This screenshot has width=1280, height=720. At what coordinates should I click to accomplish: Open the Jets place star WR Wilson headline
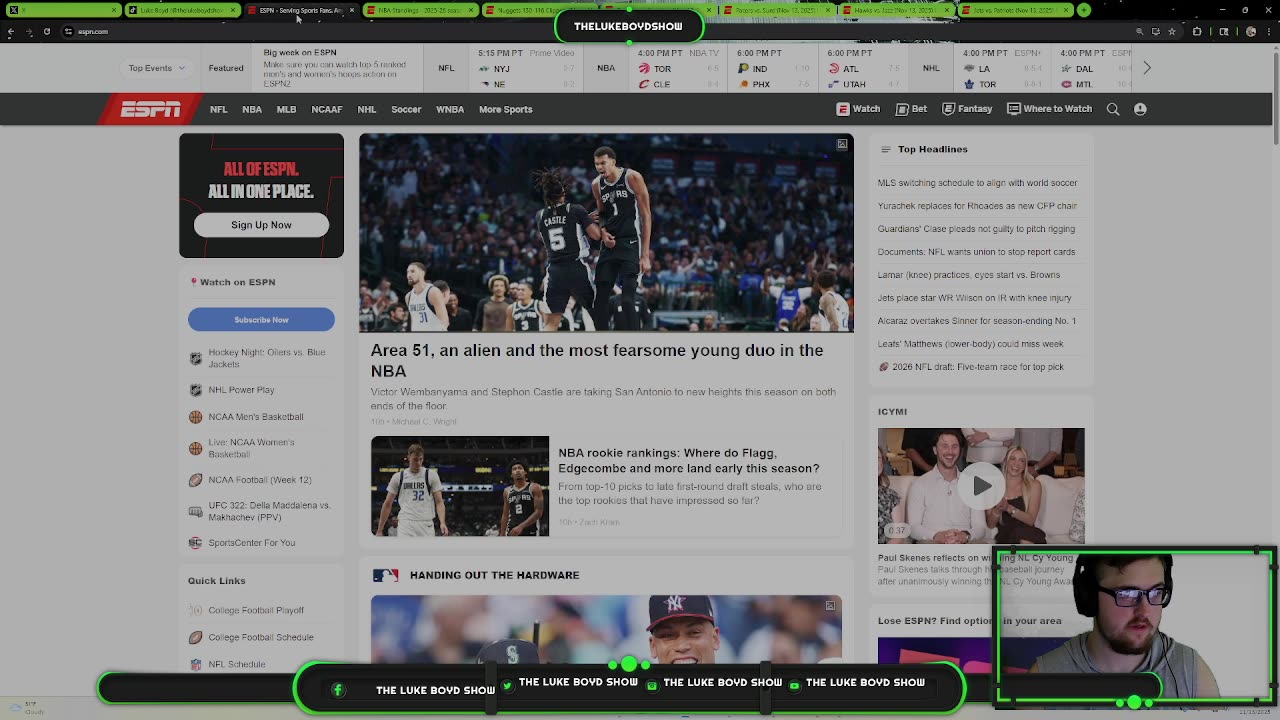(x=974, y=298)
